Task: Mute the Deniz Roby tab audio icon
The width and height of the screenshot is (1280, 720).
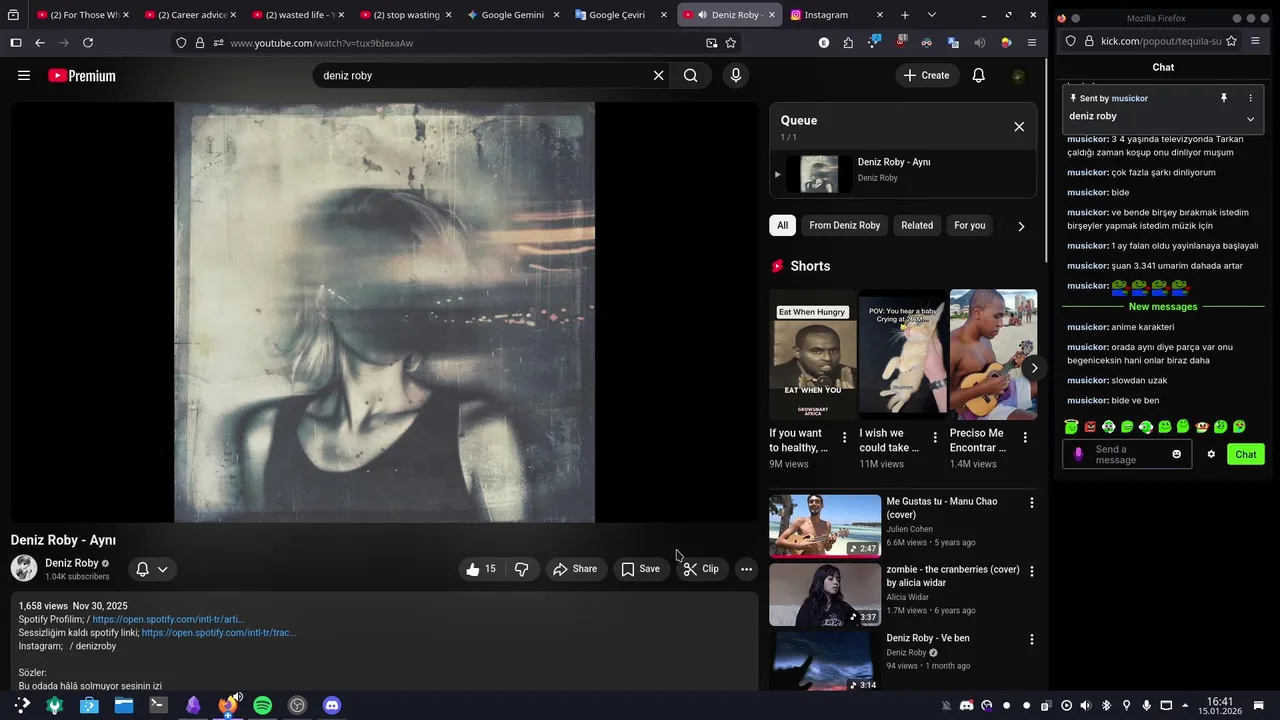Action: coord(703,15)
